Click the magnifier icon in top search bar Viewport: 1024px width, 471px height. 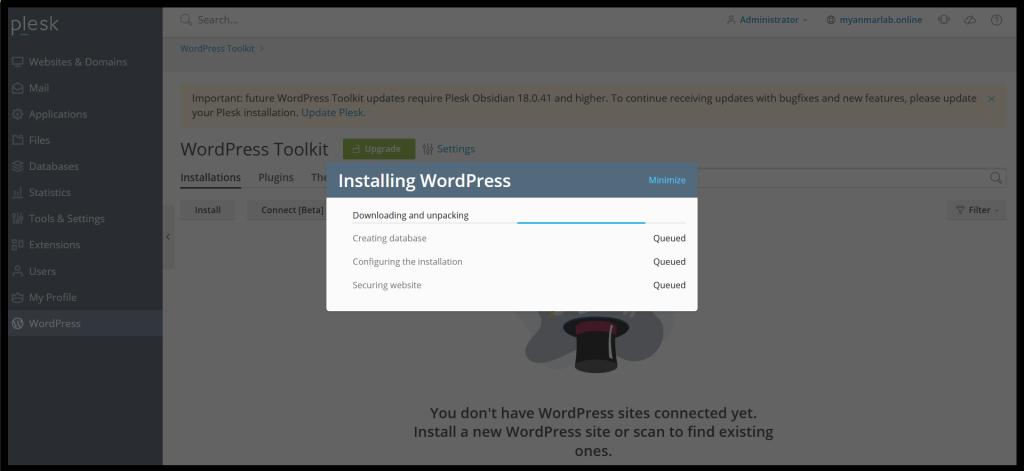click(186, 20)
